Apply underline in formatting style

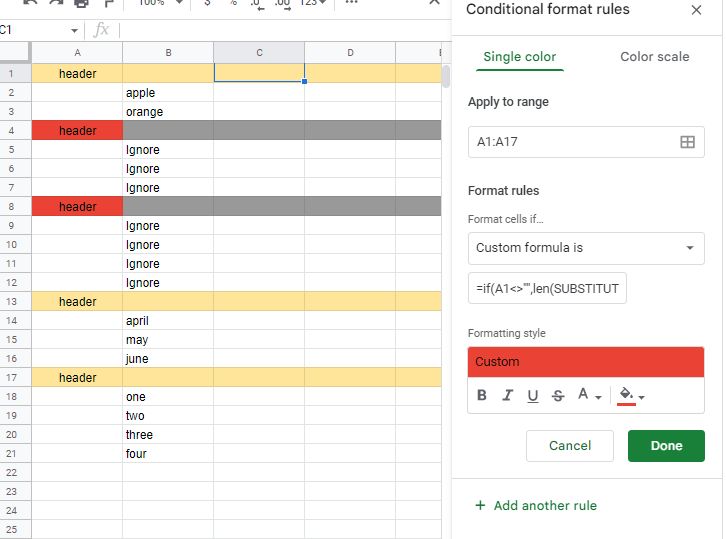(532, 395)
